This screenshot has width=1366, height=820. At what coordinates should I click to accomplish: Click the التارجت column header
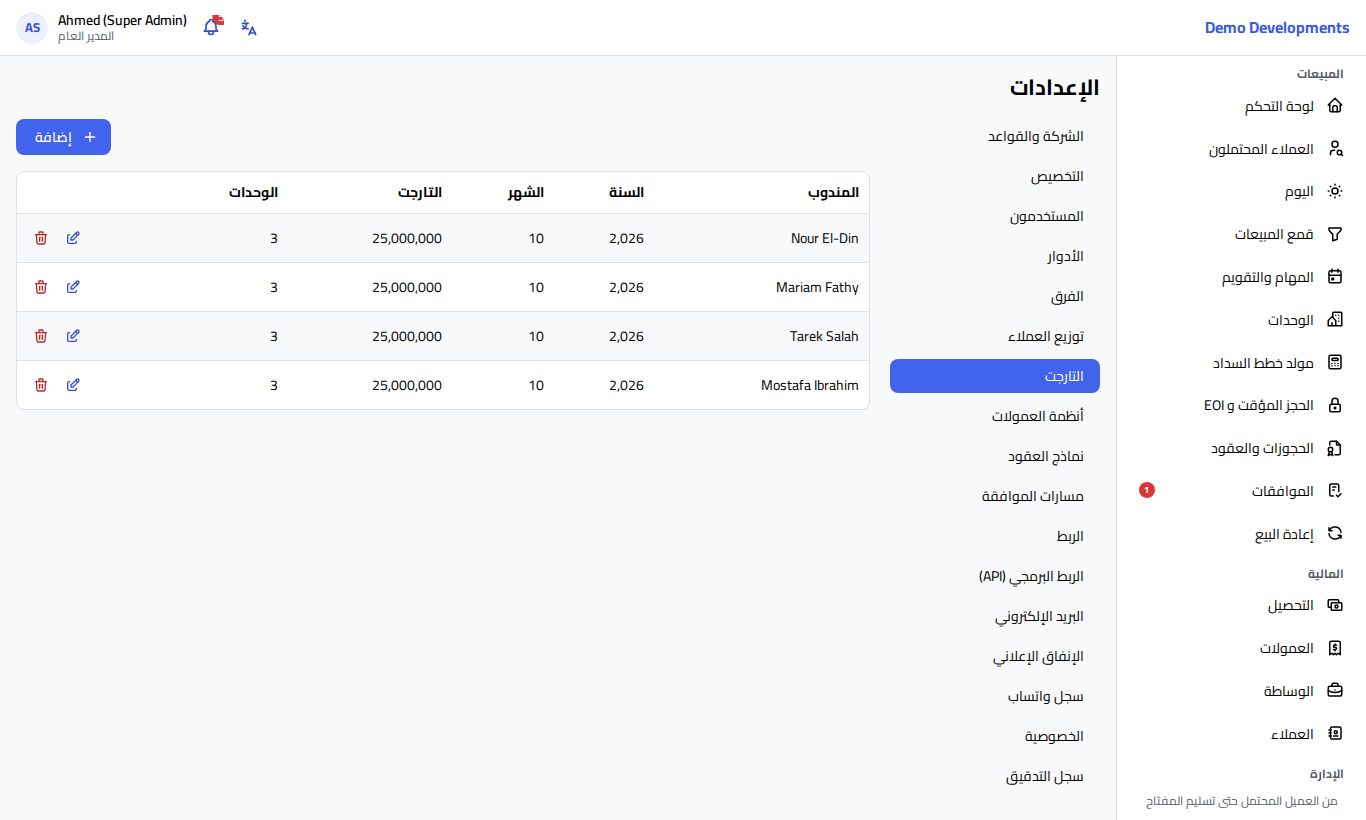(419, 192)
